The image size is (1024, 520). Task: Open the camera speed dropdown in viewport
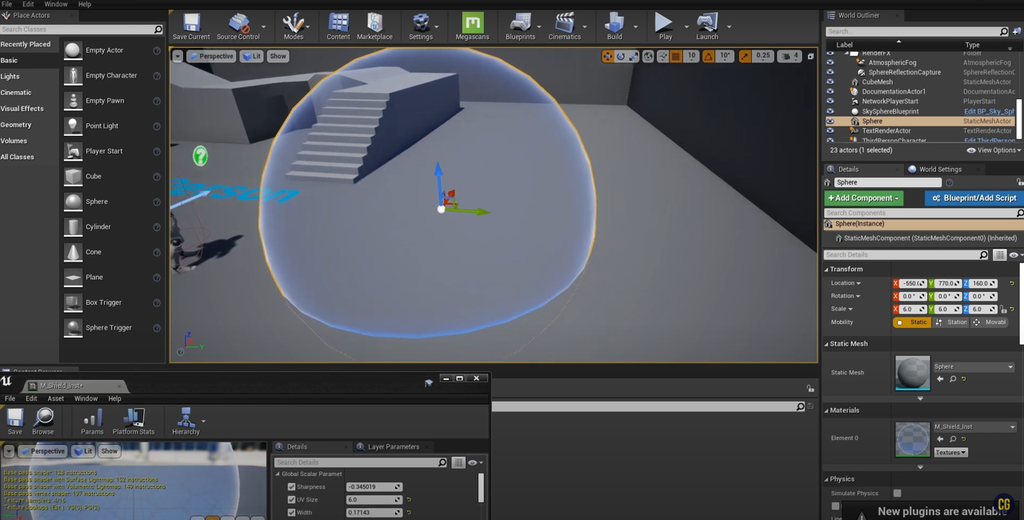tap(788, 56)
